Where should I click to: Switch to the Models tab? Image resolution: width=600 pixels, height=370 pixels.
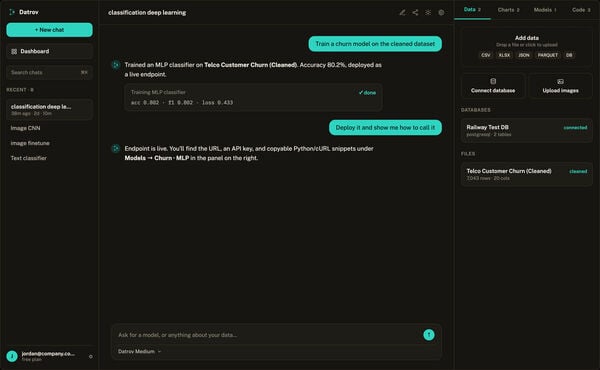coord(545,10)
